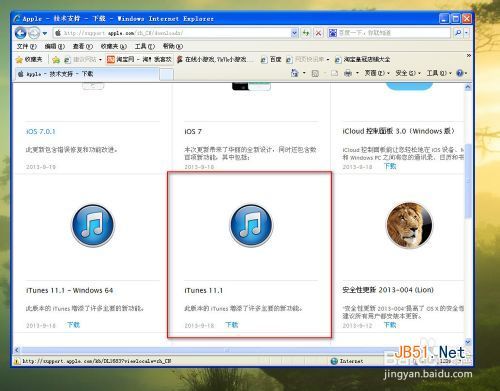500x391 pixels.
Task: Select the Apple 技术支持 下载 tab
Action: pos(87,74)
